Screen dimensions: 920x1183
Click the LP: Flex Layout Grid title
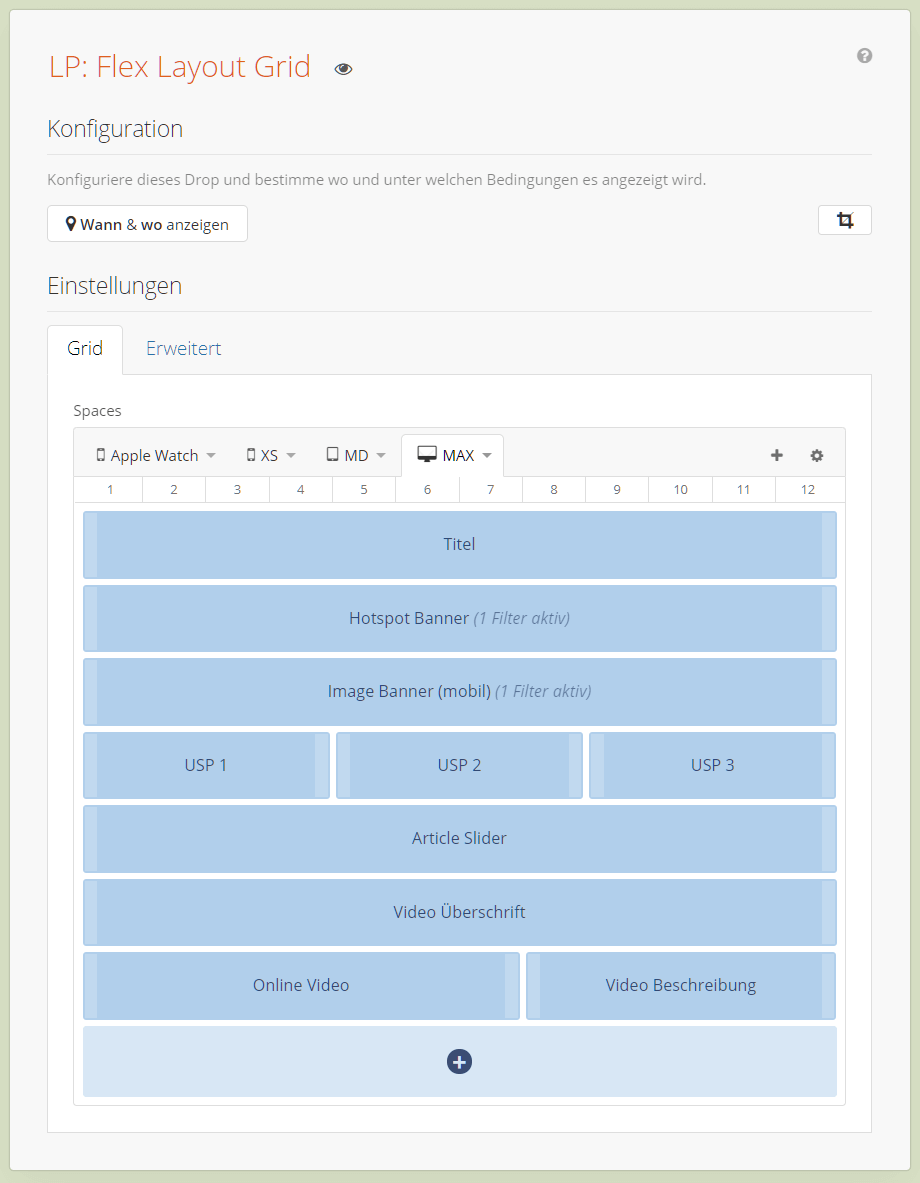[180, 66]
